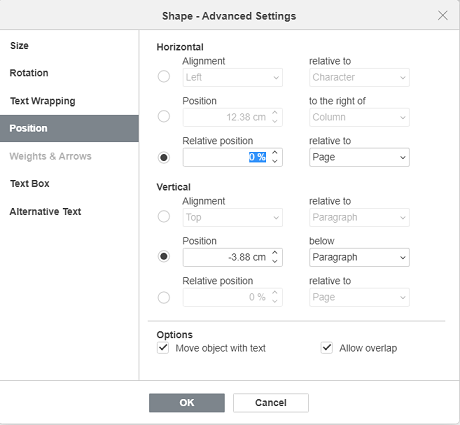Image resolution: width=460 pixels, height=425 pixels.
Task: Increase vertical Position value using up arrow
Action: [x=275, y=253]
